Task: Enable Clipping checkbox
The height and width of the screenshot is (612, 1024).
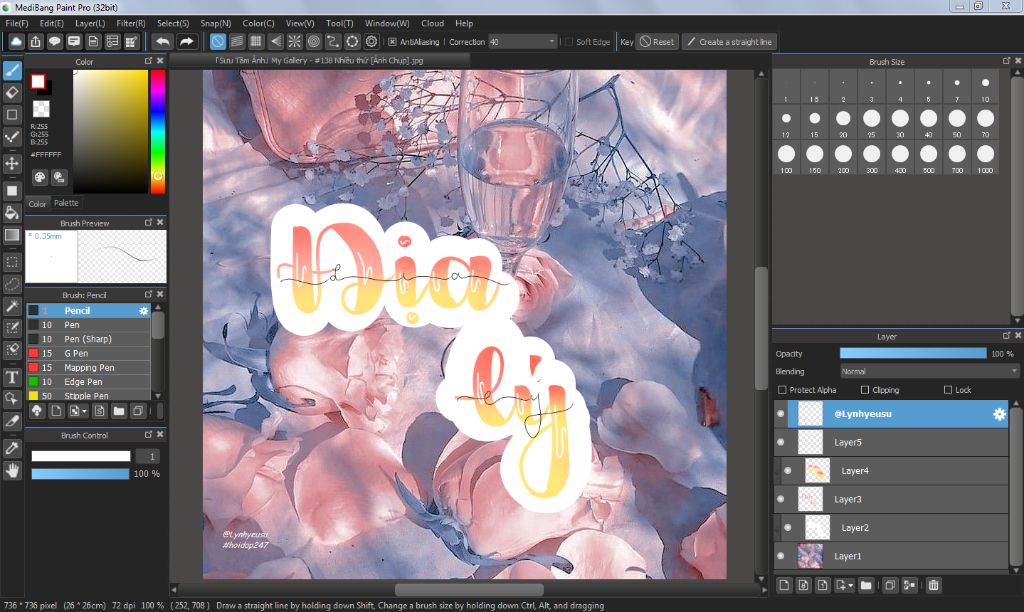Action: (x=865, y=390)
